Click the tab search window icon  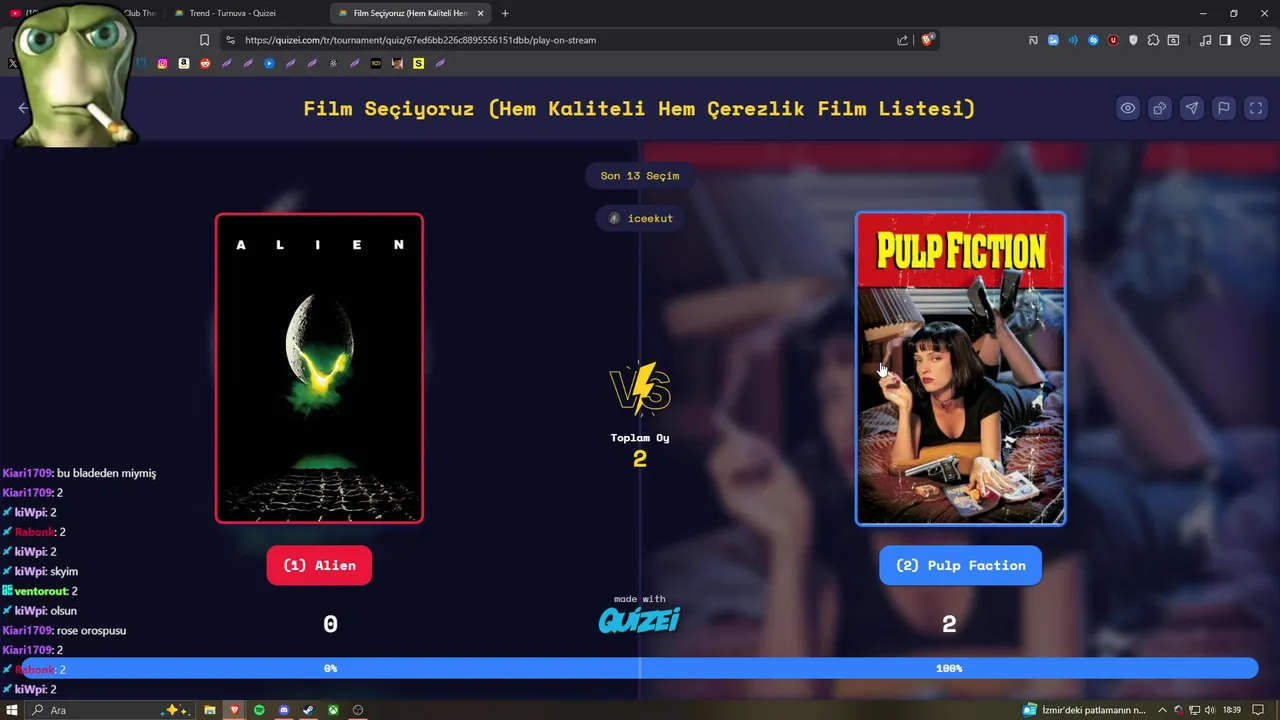(x=1173, y=40)
